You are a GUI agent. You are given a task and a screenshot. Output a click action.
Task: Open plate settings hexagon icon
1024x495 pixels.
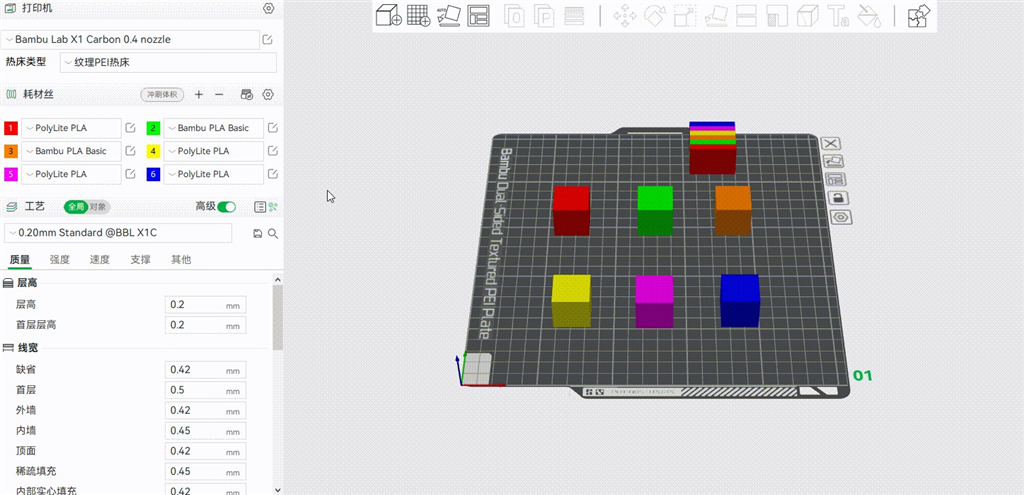click(x=841, y=217)
